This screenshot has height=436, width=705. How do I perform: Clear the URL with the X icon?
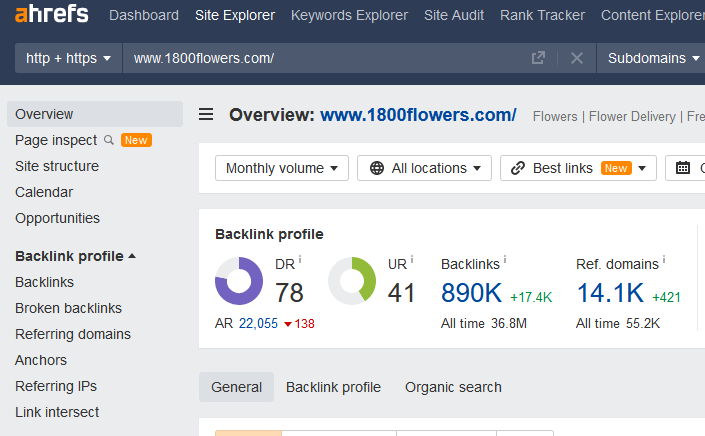pos(577,58)
